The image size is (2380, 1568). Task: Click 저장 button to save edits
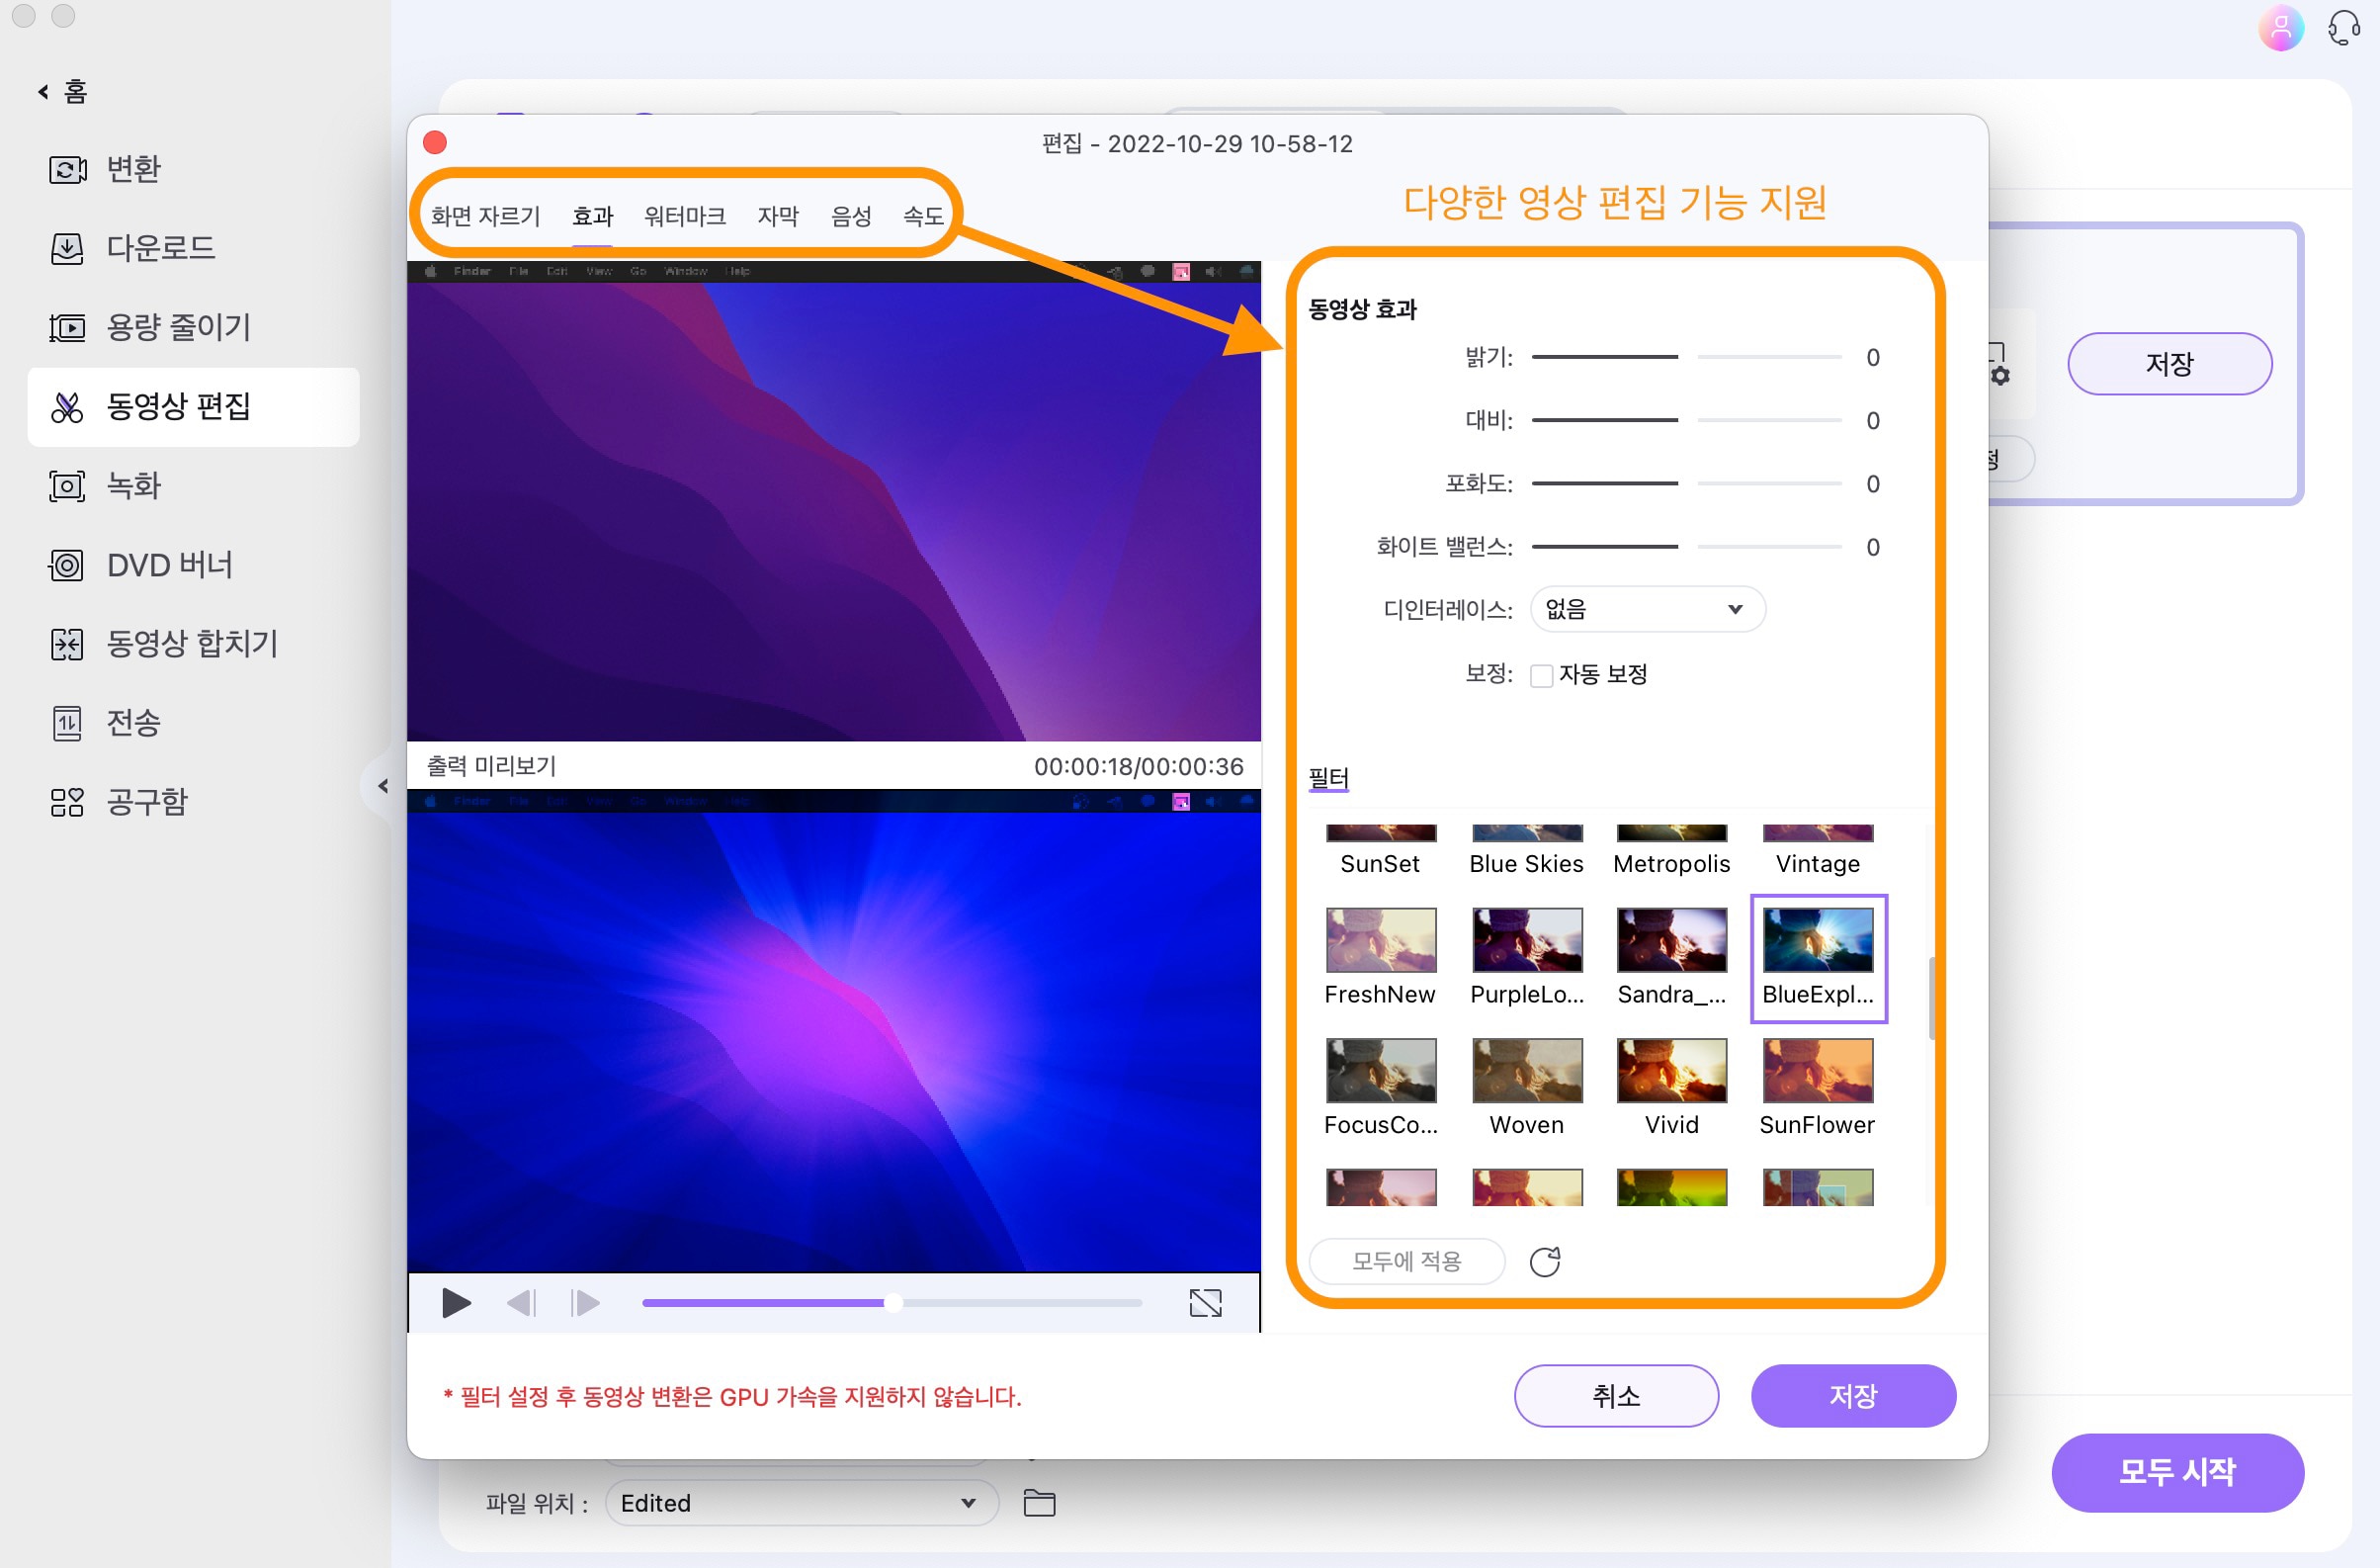tap(1853, 1395)
